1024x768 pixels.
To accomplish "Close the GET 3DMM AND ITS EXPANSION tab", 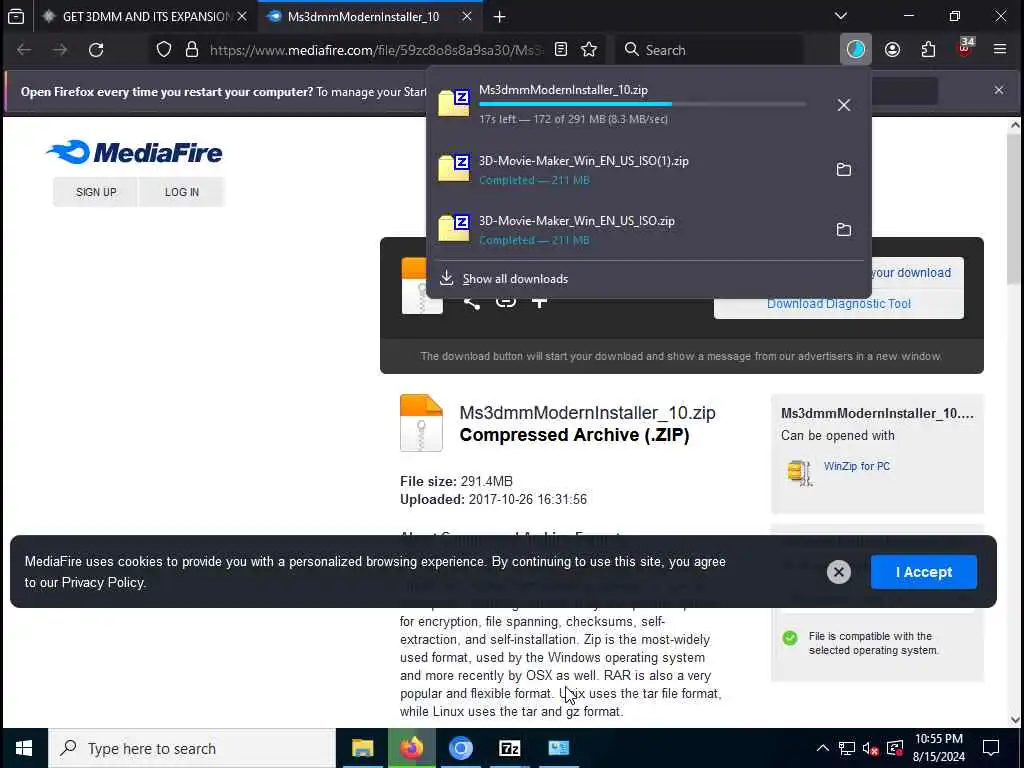I will pos(242,16).
